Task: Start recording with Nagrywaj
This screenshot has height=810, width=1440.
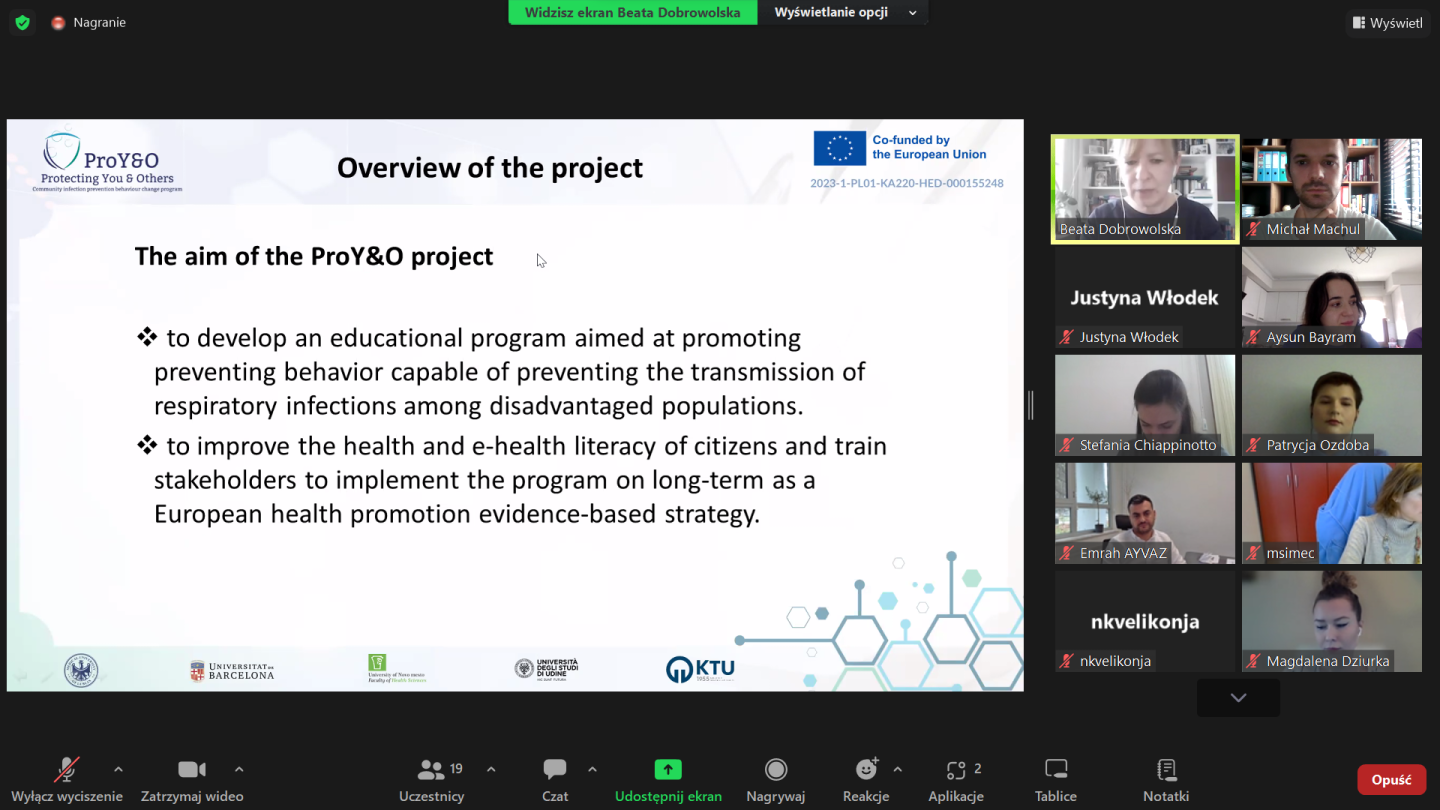Action: coord(776,780)
